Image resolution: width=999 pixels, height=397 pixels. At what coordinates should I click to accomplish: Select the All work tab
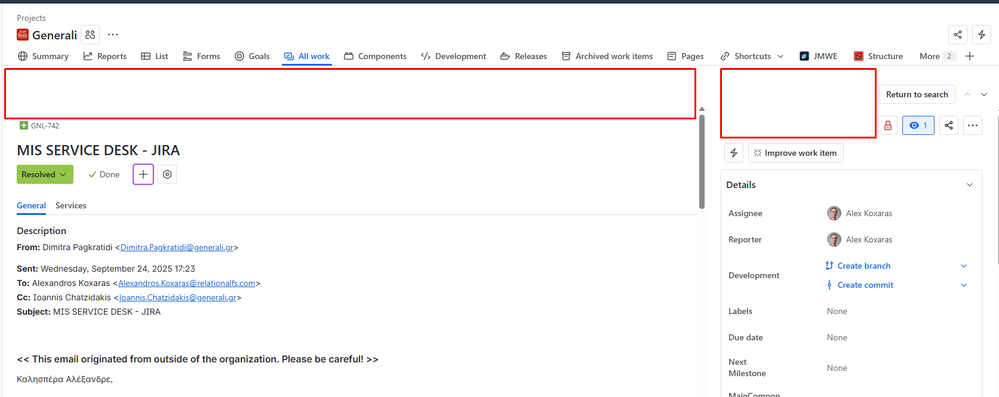[x=307, y=56]
